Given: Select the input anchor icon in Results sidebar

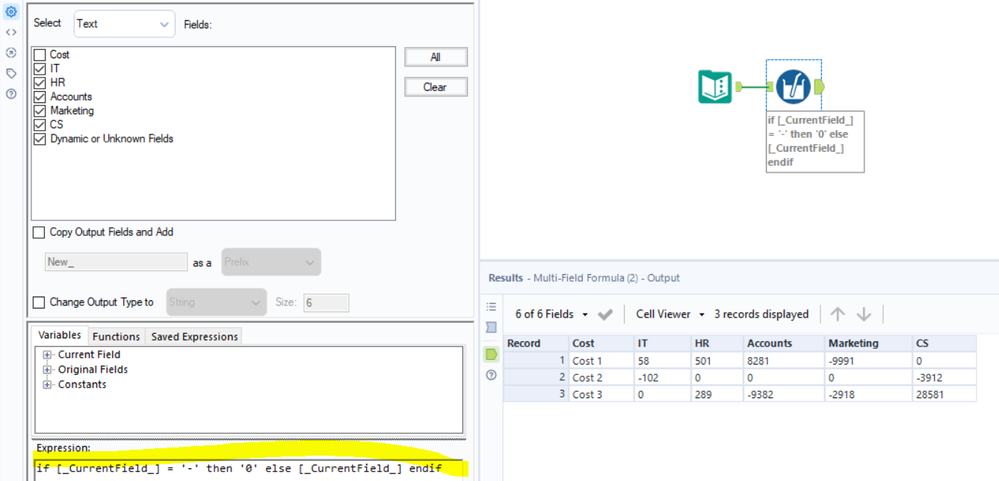Looking at the screenshot, I should click(x=491, y=327).
